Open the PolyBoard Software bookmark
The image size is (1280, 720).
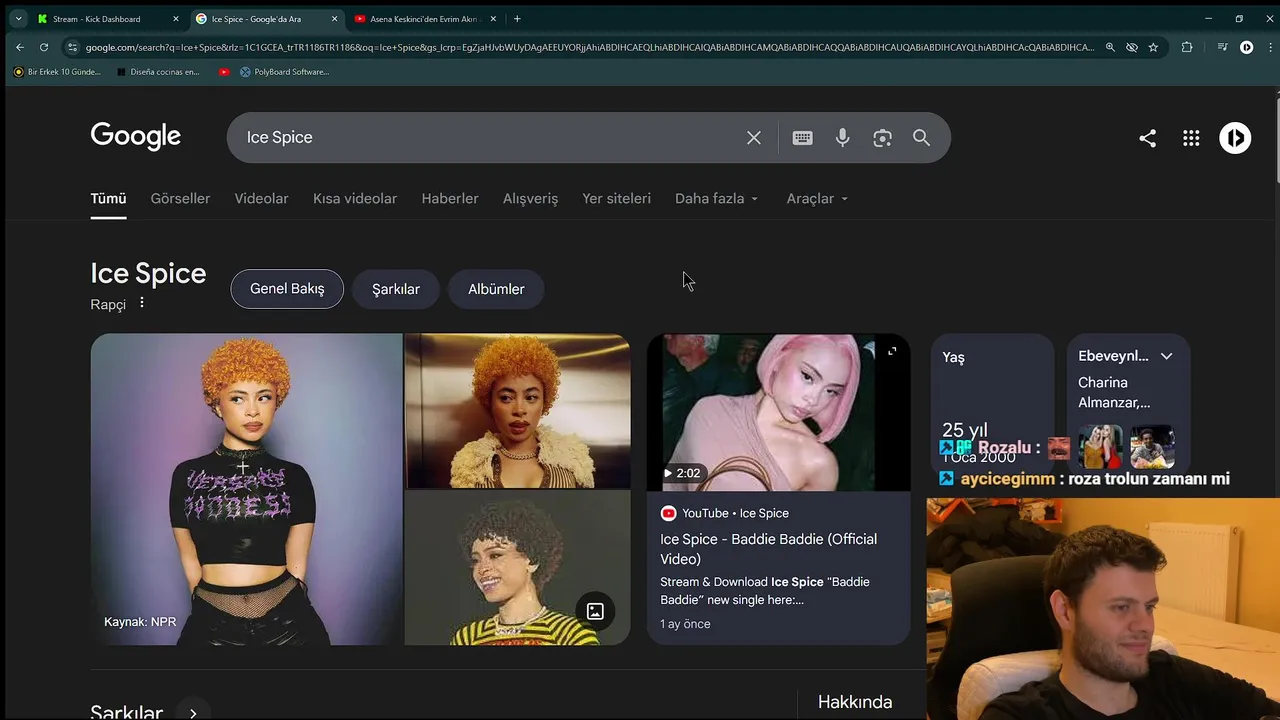pos(285,72)
